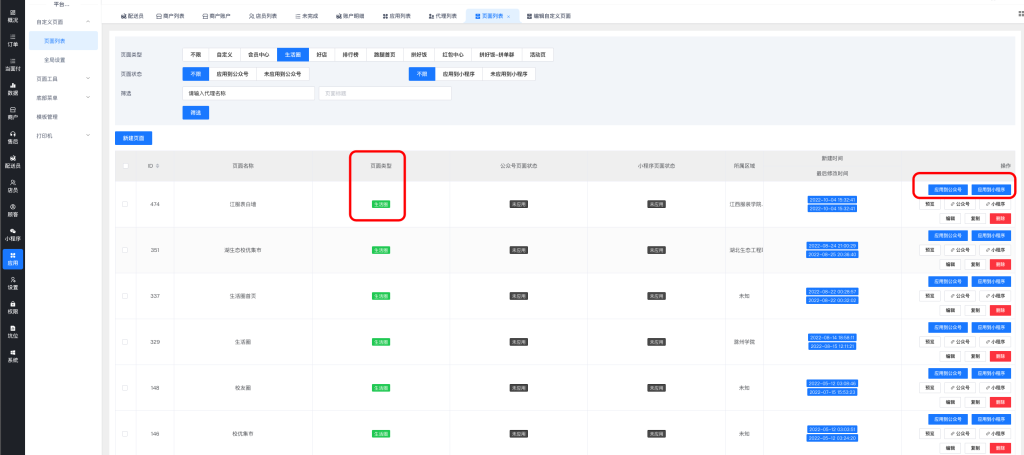The image size is (1024, 455).
Task: Click the 新建页面 button
Action: (x=133, y=136)
